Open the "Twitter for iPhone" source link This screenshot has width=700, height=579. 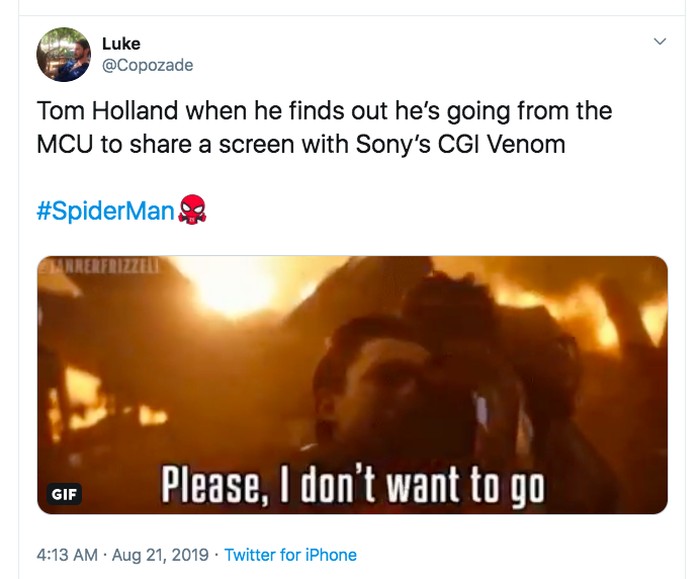coord(290,554)
